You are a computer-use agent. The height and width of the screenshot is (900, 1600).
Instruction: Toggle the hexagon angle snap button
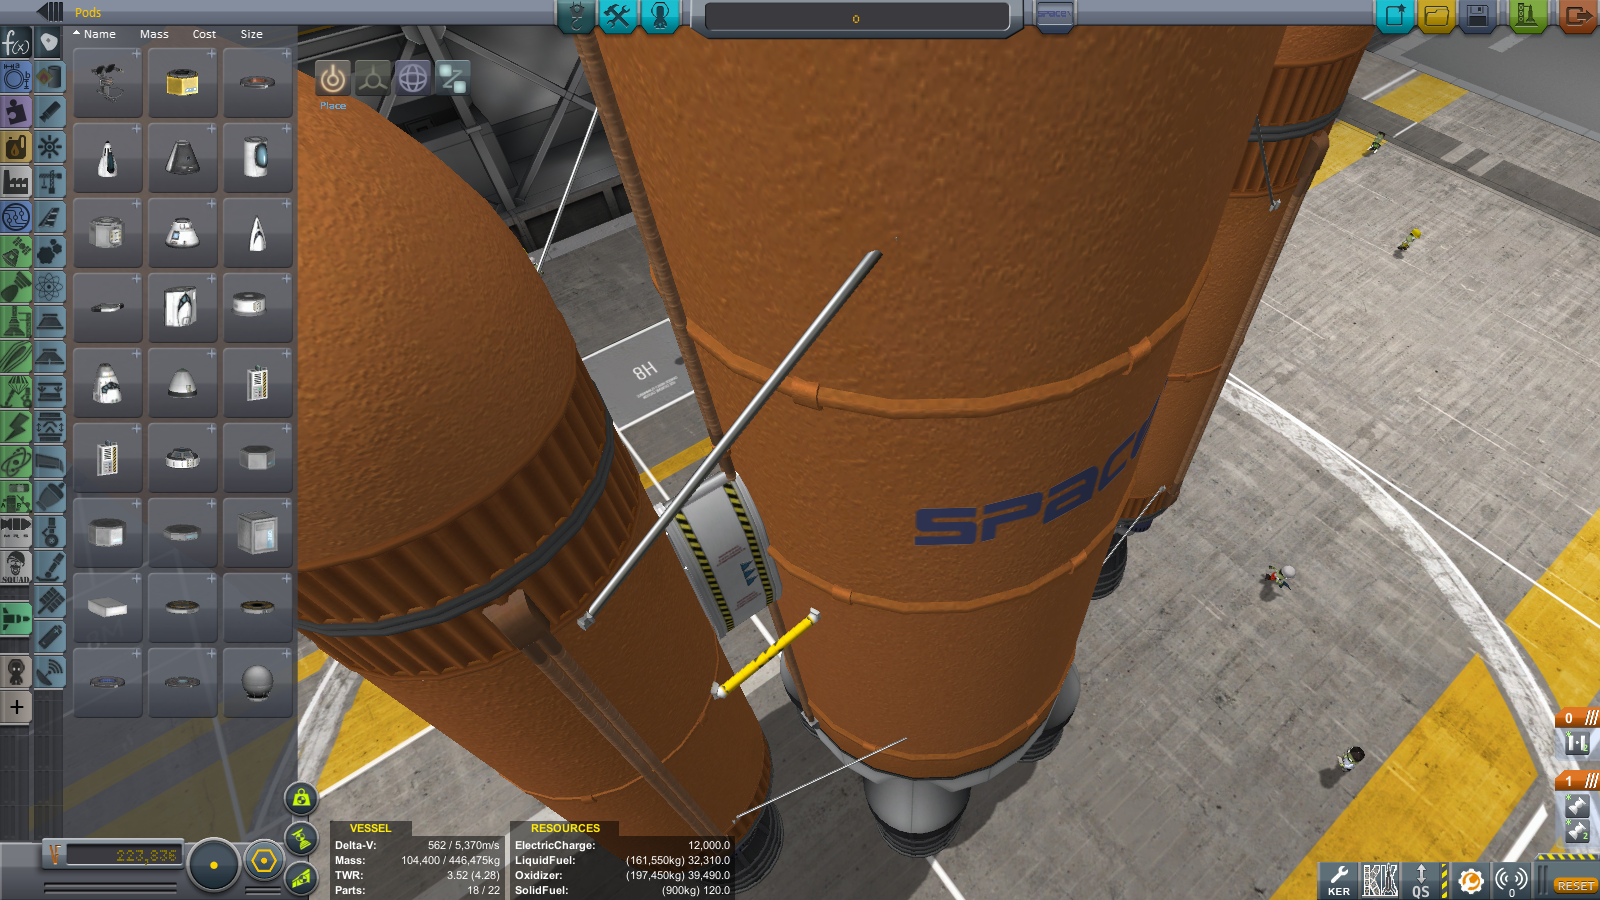[x=264, y=861]
